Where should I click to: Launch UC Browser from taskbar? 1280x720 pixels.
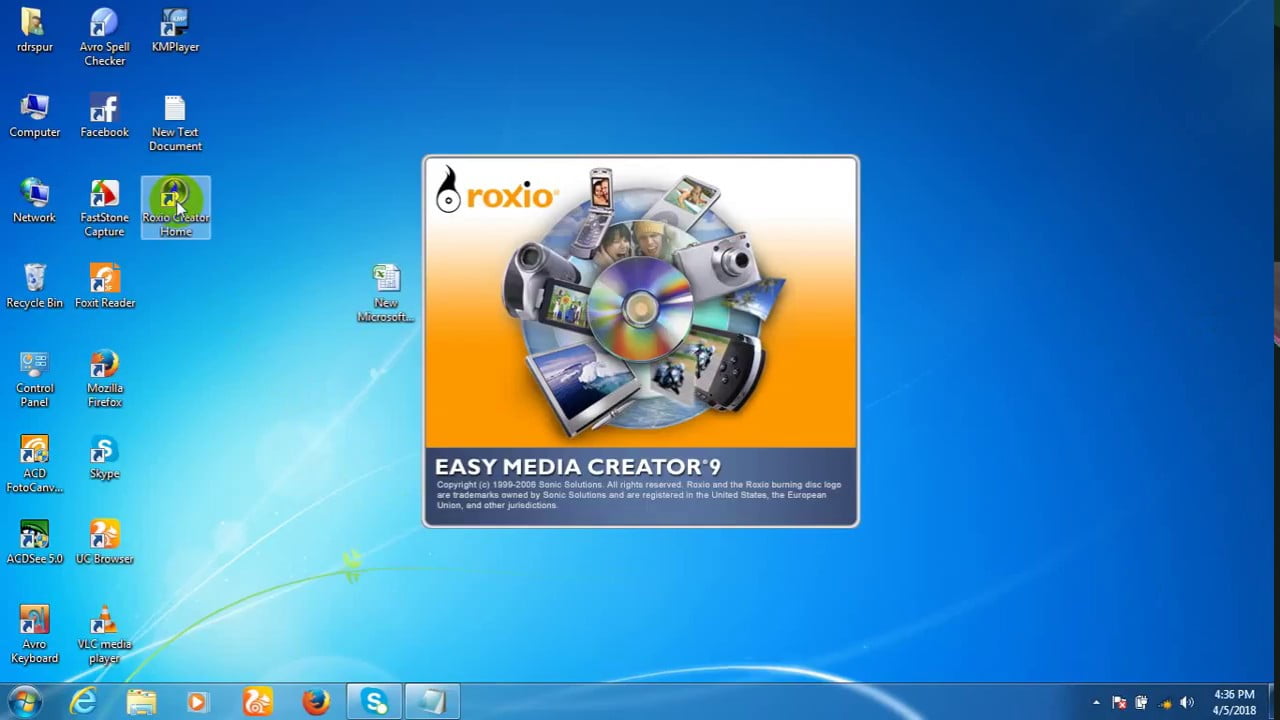[257, 702]
